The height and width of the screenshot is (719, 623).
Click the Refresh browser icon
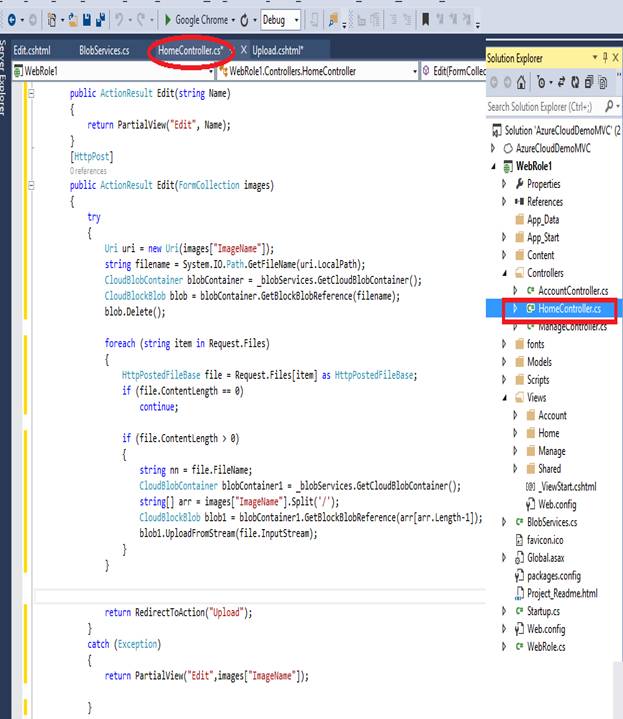(244, 20)
